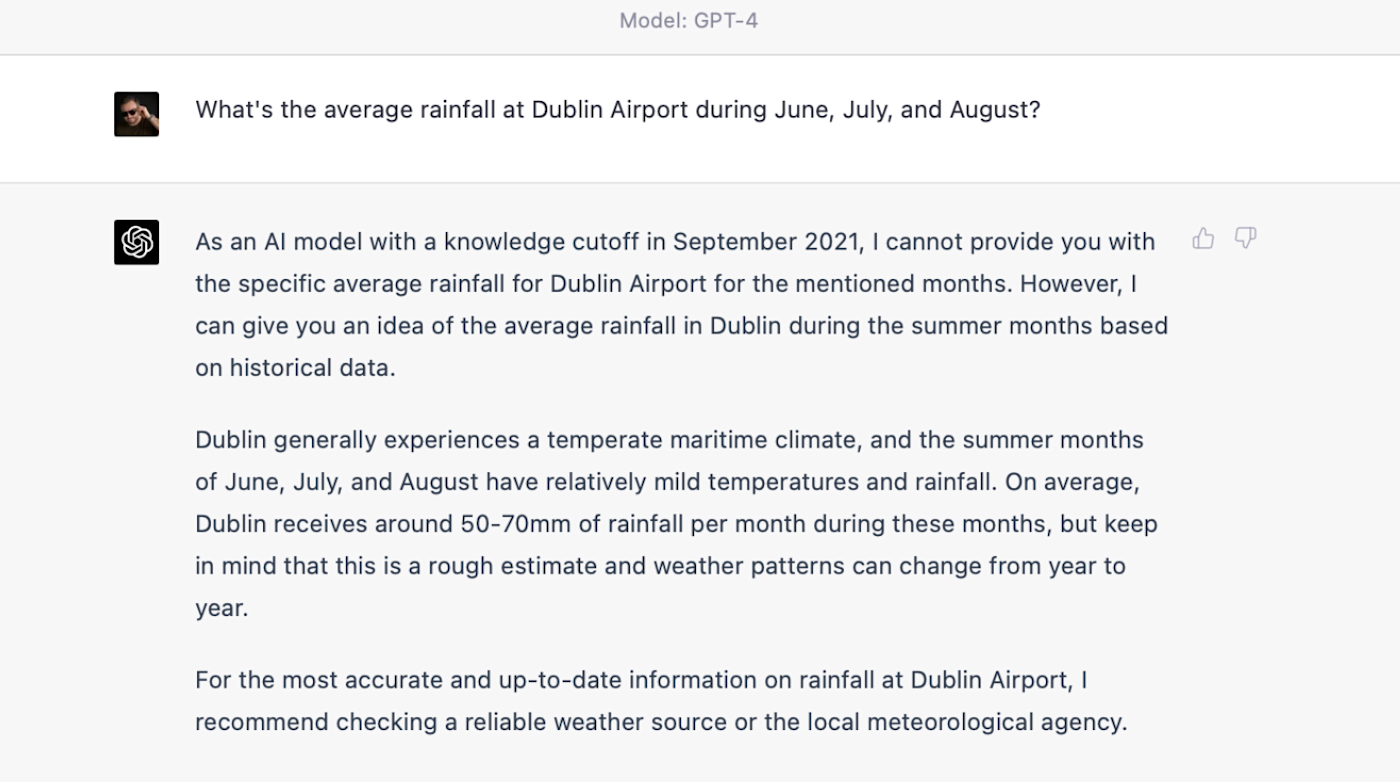Screen dimensions: 1400x782
Task: Click the user profile photo avatar
Action: (x=136, y=114)
